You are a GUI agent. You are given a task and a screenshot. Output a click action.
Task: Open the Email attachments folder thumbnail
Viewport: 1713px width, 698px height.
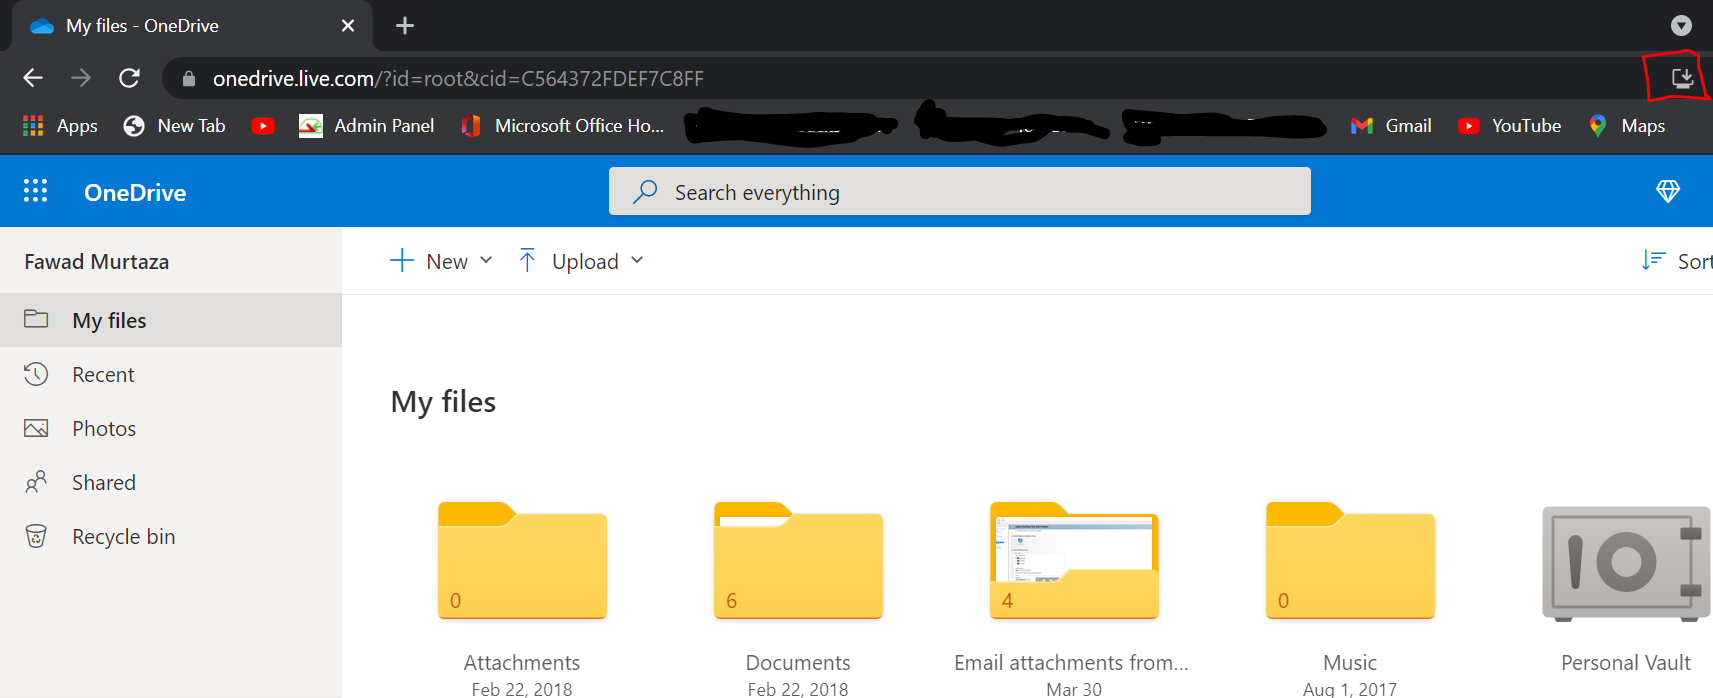tap(1074, 560)
